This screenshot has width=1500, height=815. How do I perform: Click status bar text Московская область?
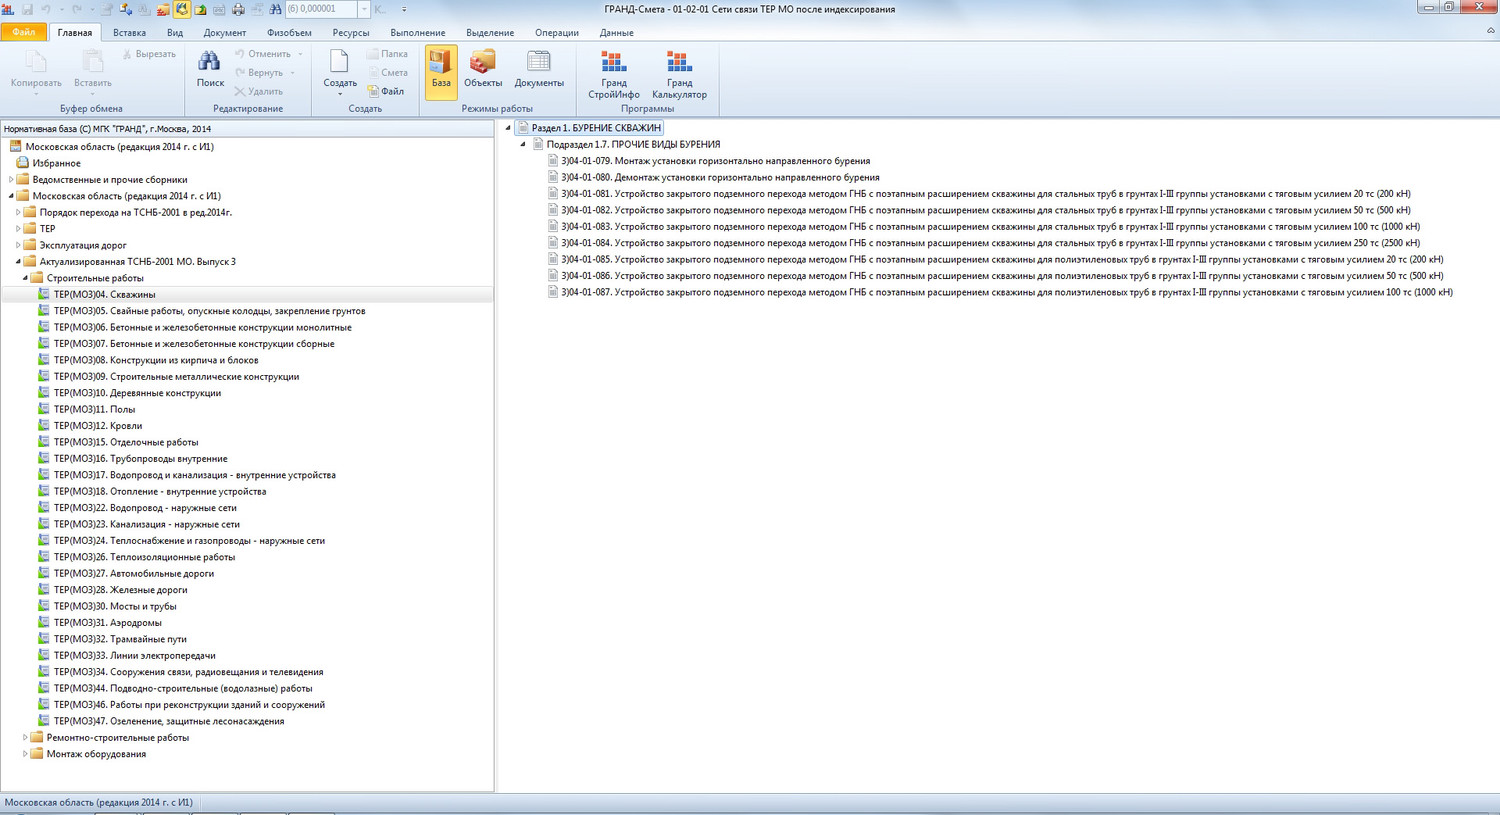pyautogui.click(x=98, y=802)
